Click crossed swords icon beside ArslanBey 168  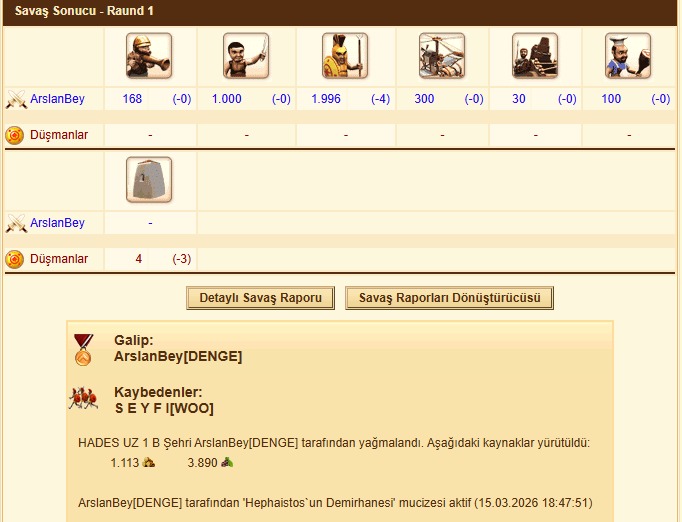(16, 99)
